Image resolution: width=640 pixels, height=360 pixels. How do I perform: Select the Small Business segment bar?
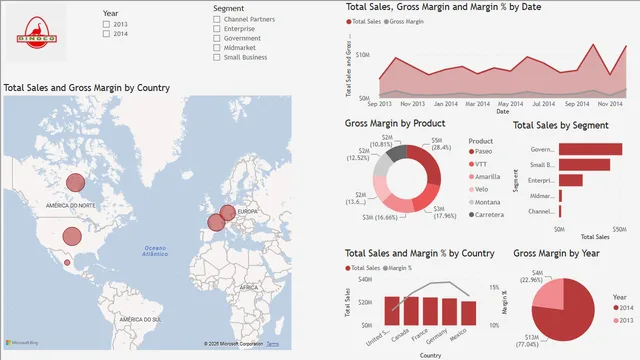[x=584, y=165]
